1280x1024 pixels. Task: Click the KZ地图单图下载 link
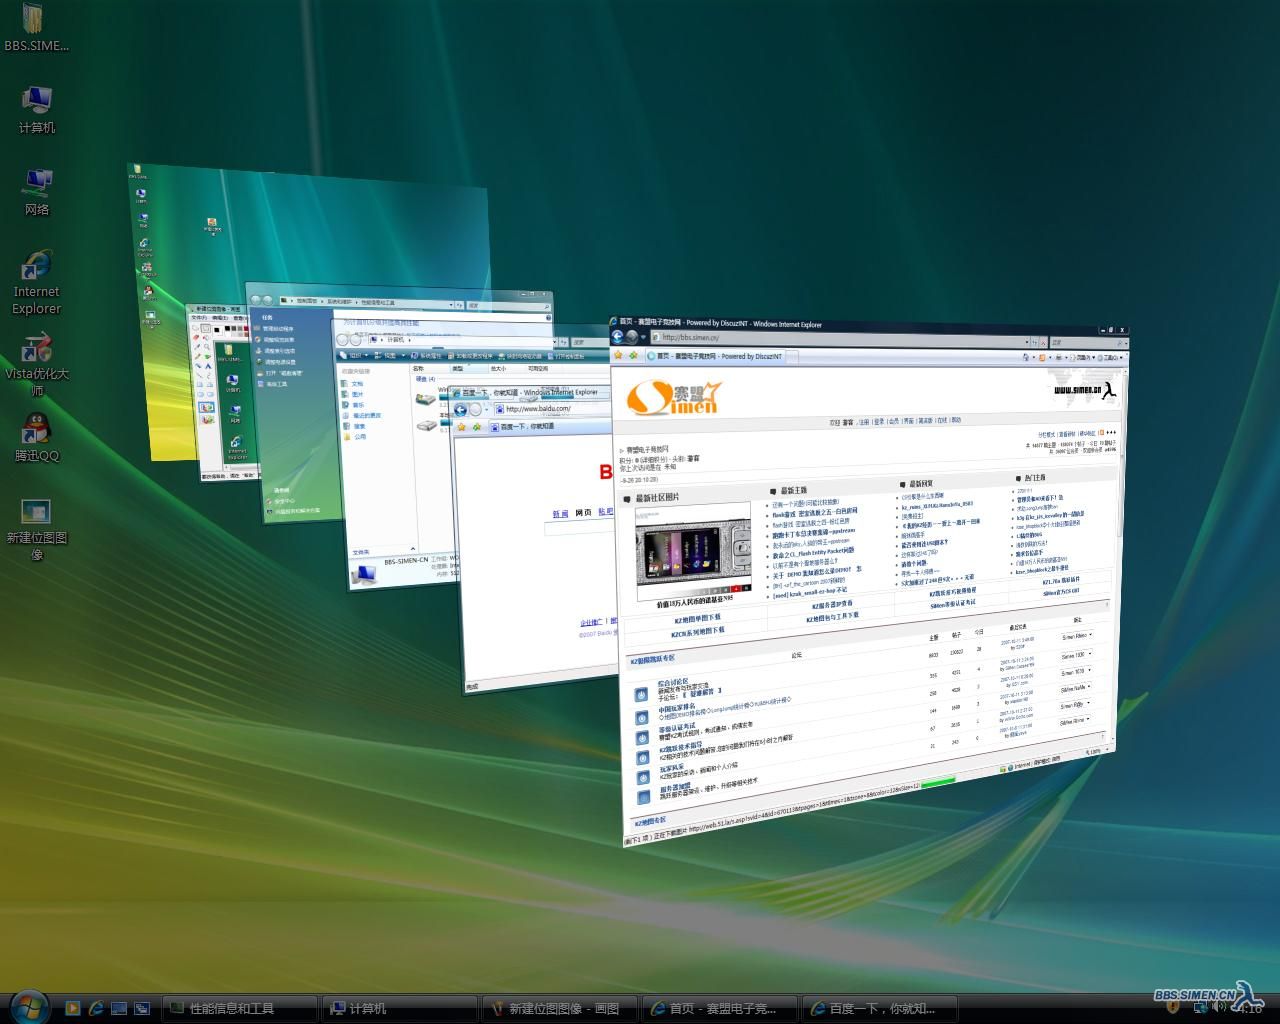point(698,618)
